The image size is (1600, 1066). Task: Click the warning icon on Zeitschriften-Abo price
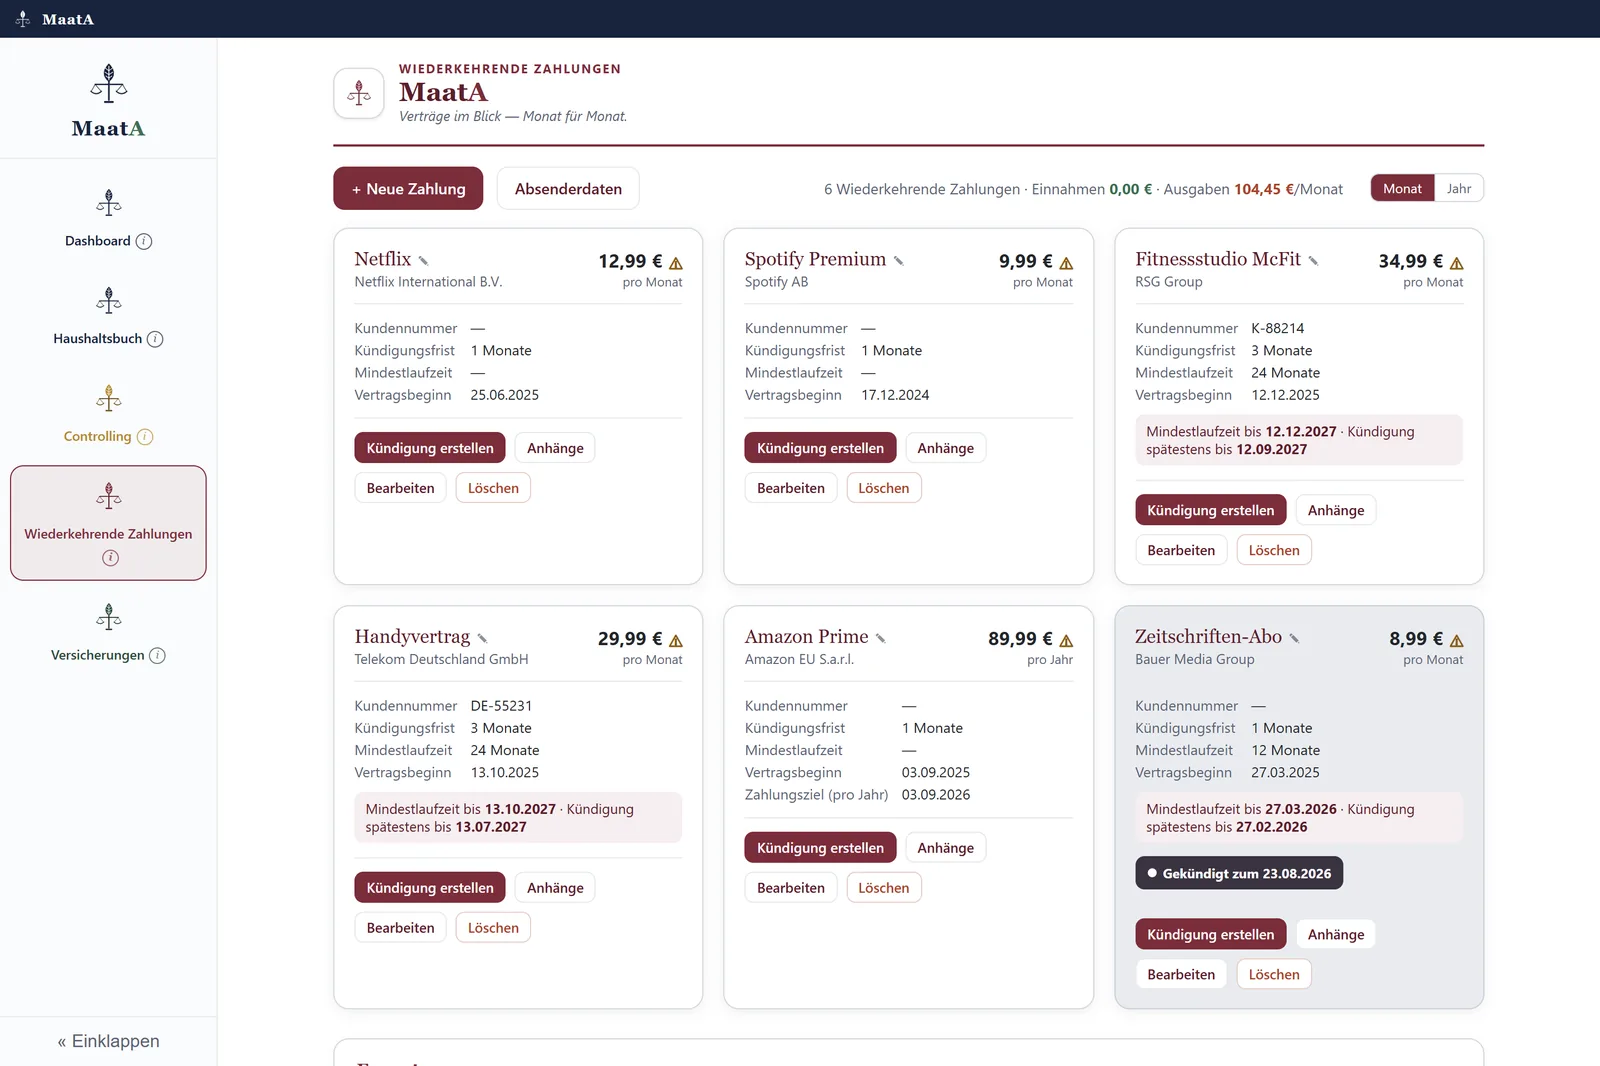point(1456,641)
